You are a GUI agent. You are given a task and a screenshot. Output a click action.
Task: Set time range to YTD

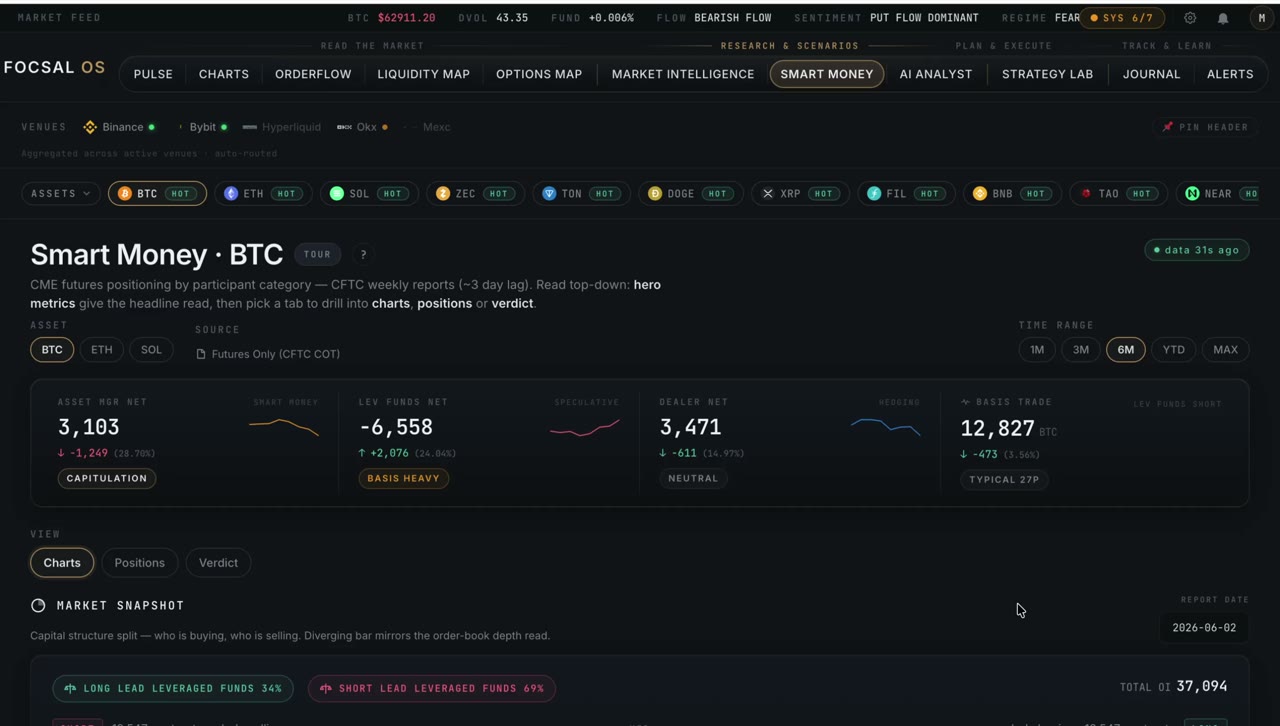(1174, 350)
